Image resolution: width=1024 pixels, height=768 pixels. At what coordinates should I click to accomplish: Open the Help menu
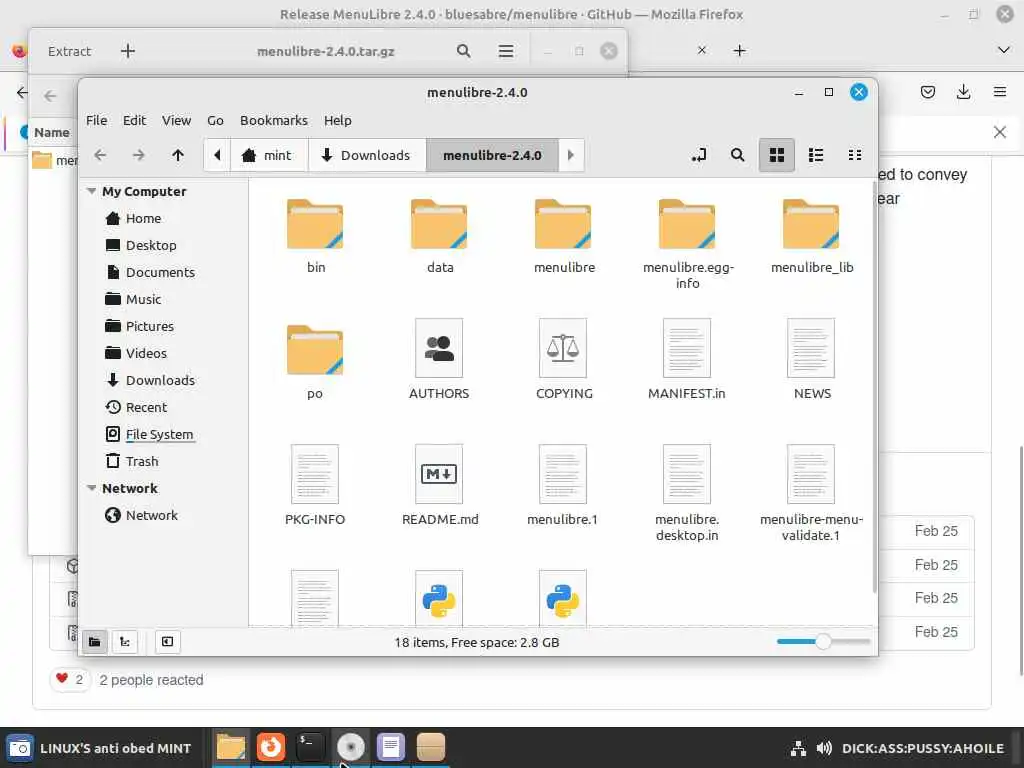(x=338, y=120)
